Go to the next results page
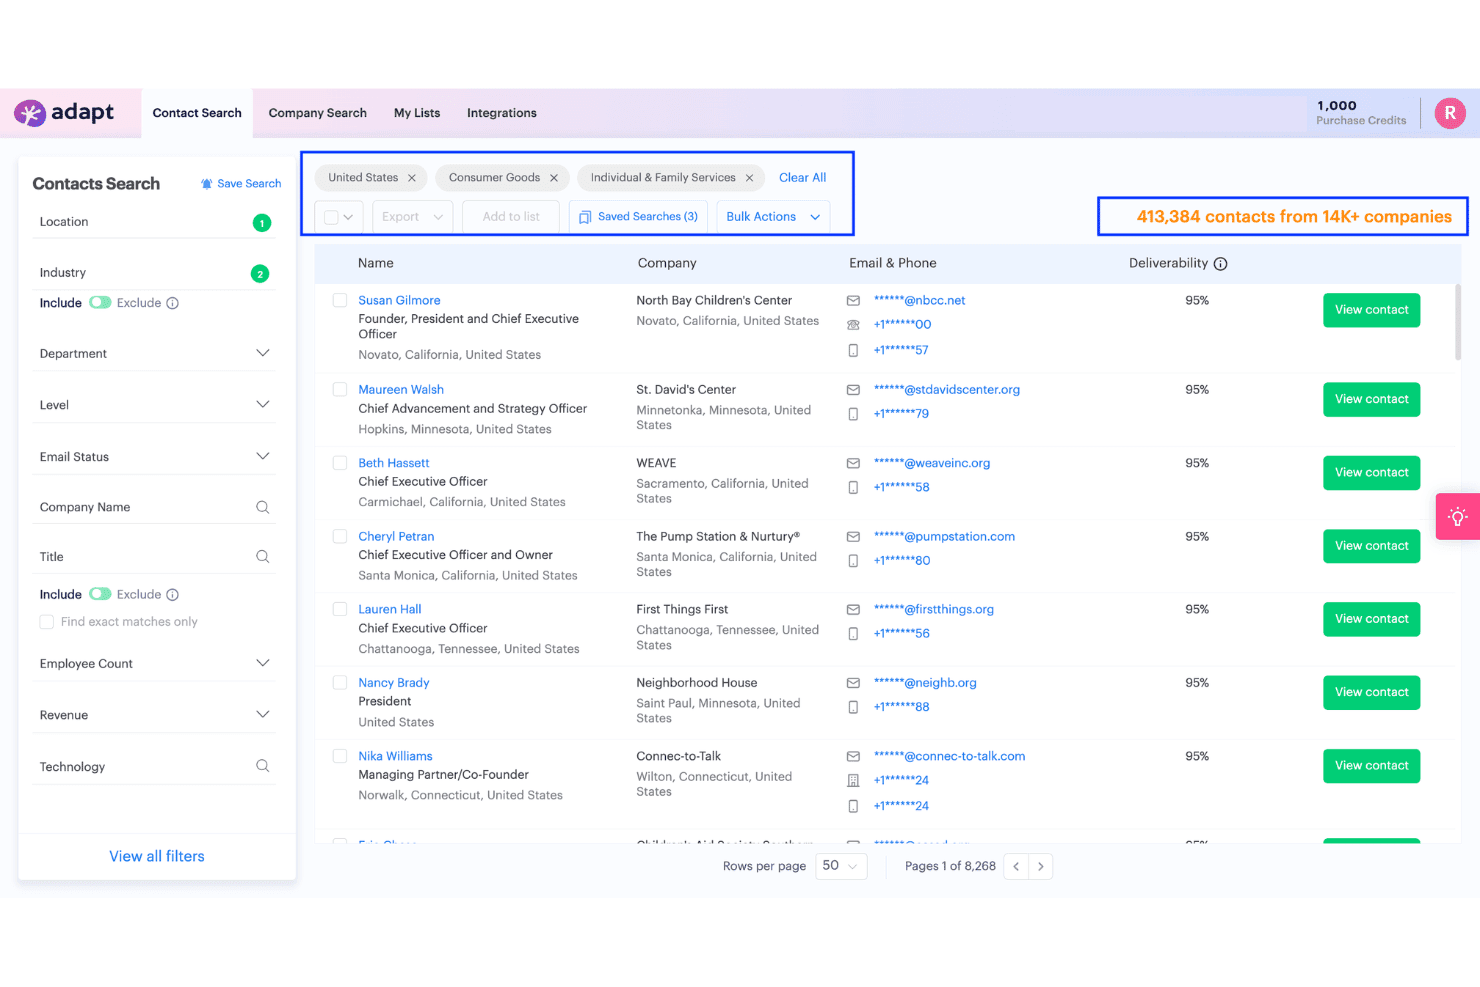This screenshot has width=1480, height=987. point(1040,866)
